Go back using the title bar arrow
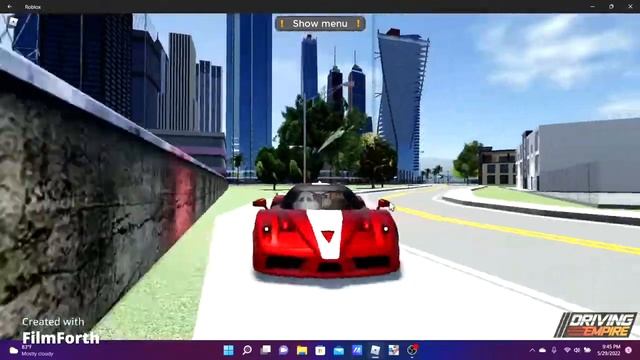 pos(9,7)
